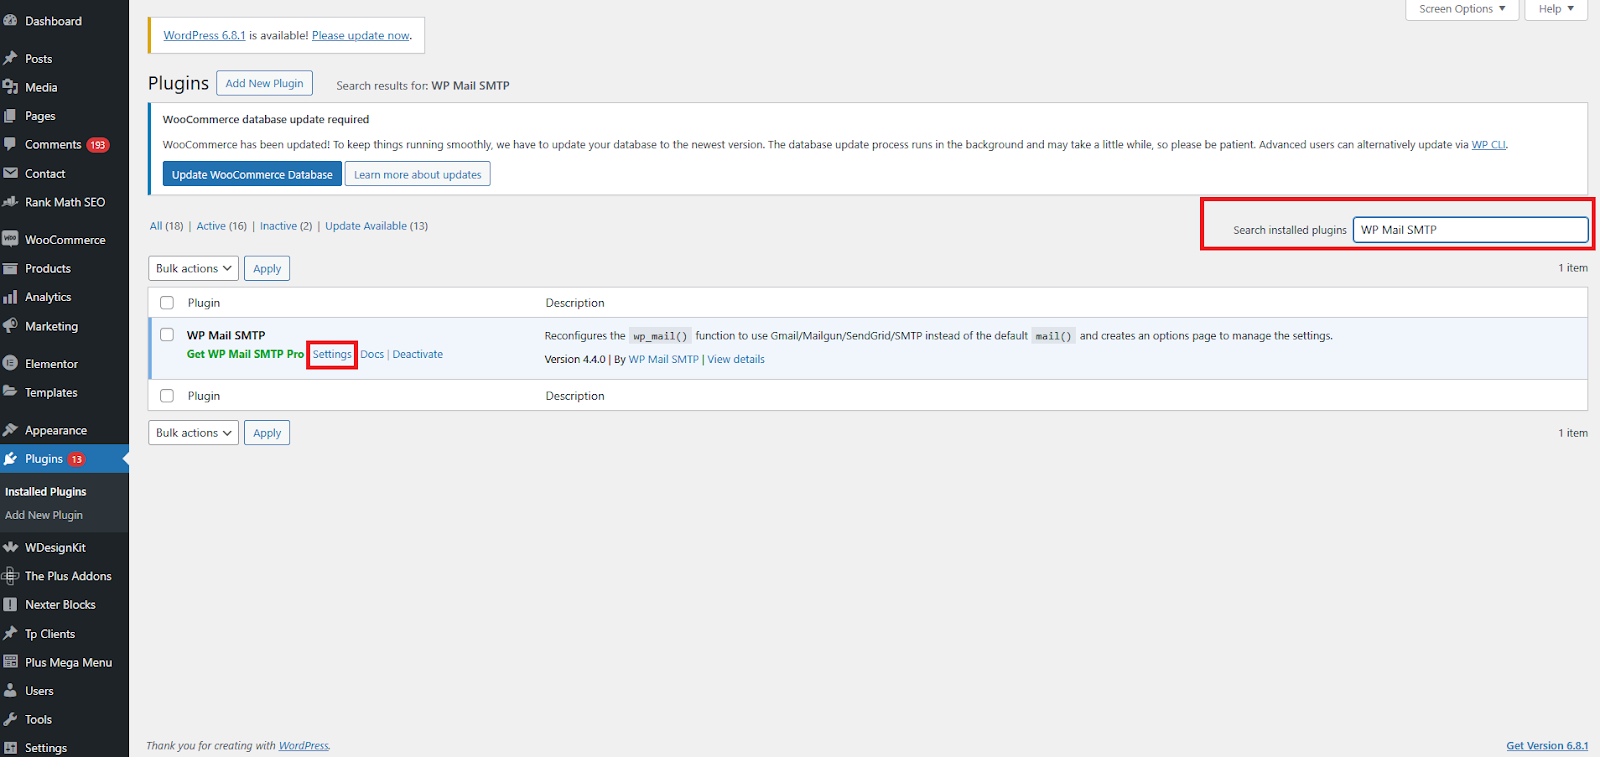
Task: Click the WordPress 6.8.1 notice link
Action: pyautogui.click(x=204, y=35)
